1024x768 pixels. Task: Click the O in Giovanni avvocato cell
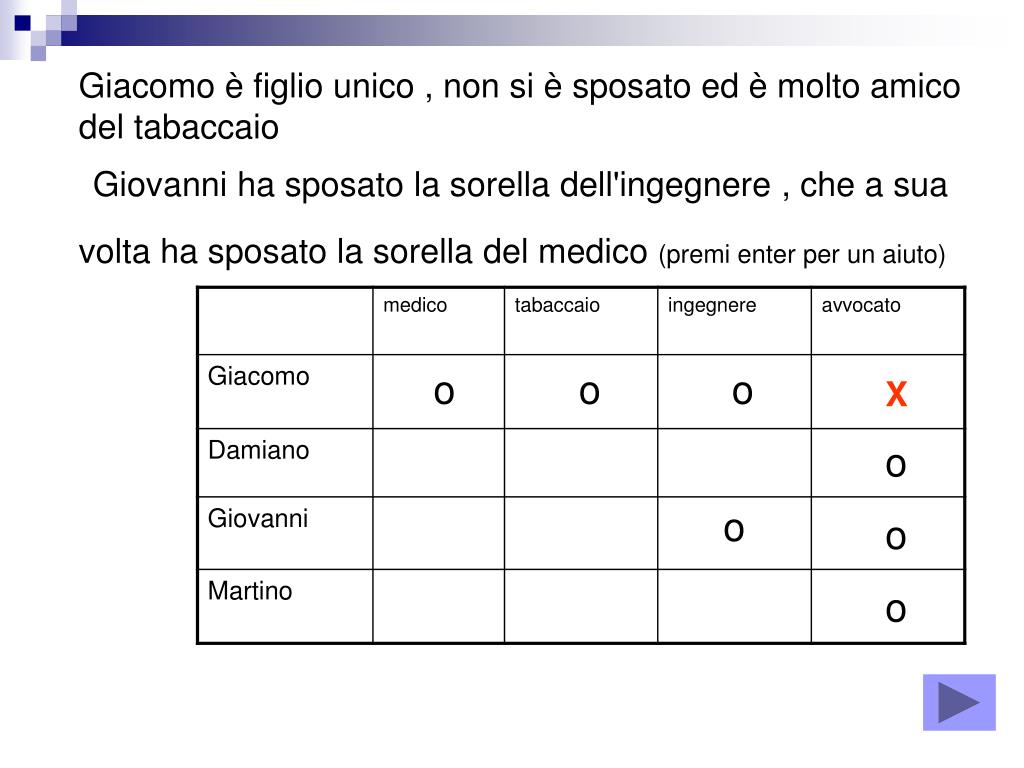coord(896,538)
